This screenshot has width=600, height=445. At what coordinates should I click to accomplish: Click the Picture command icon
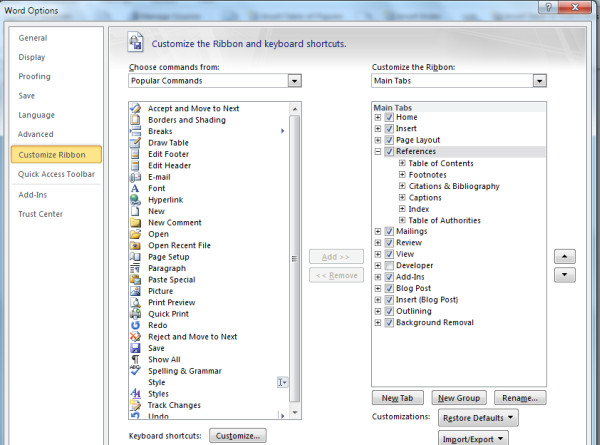pyautogui.click(x=135, y=291)
